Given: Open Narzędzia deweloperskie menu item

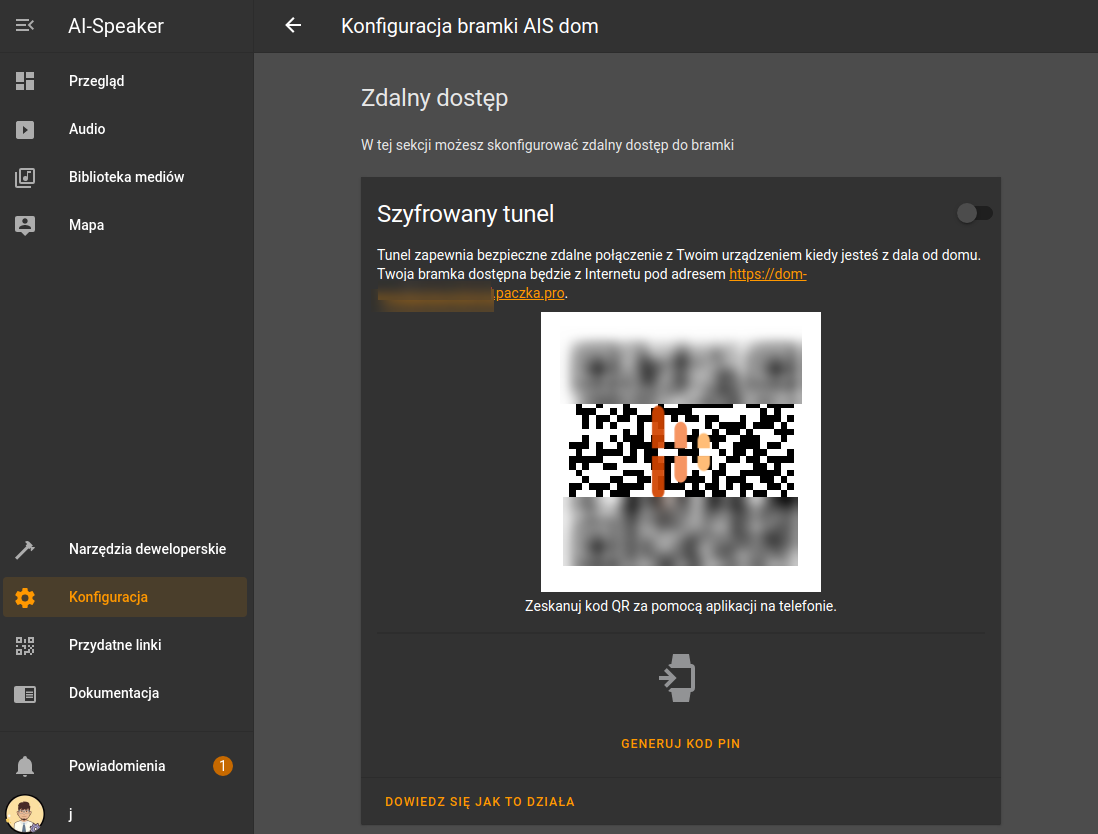Looking at the screenshot, I should (x=126, y=550).
